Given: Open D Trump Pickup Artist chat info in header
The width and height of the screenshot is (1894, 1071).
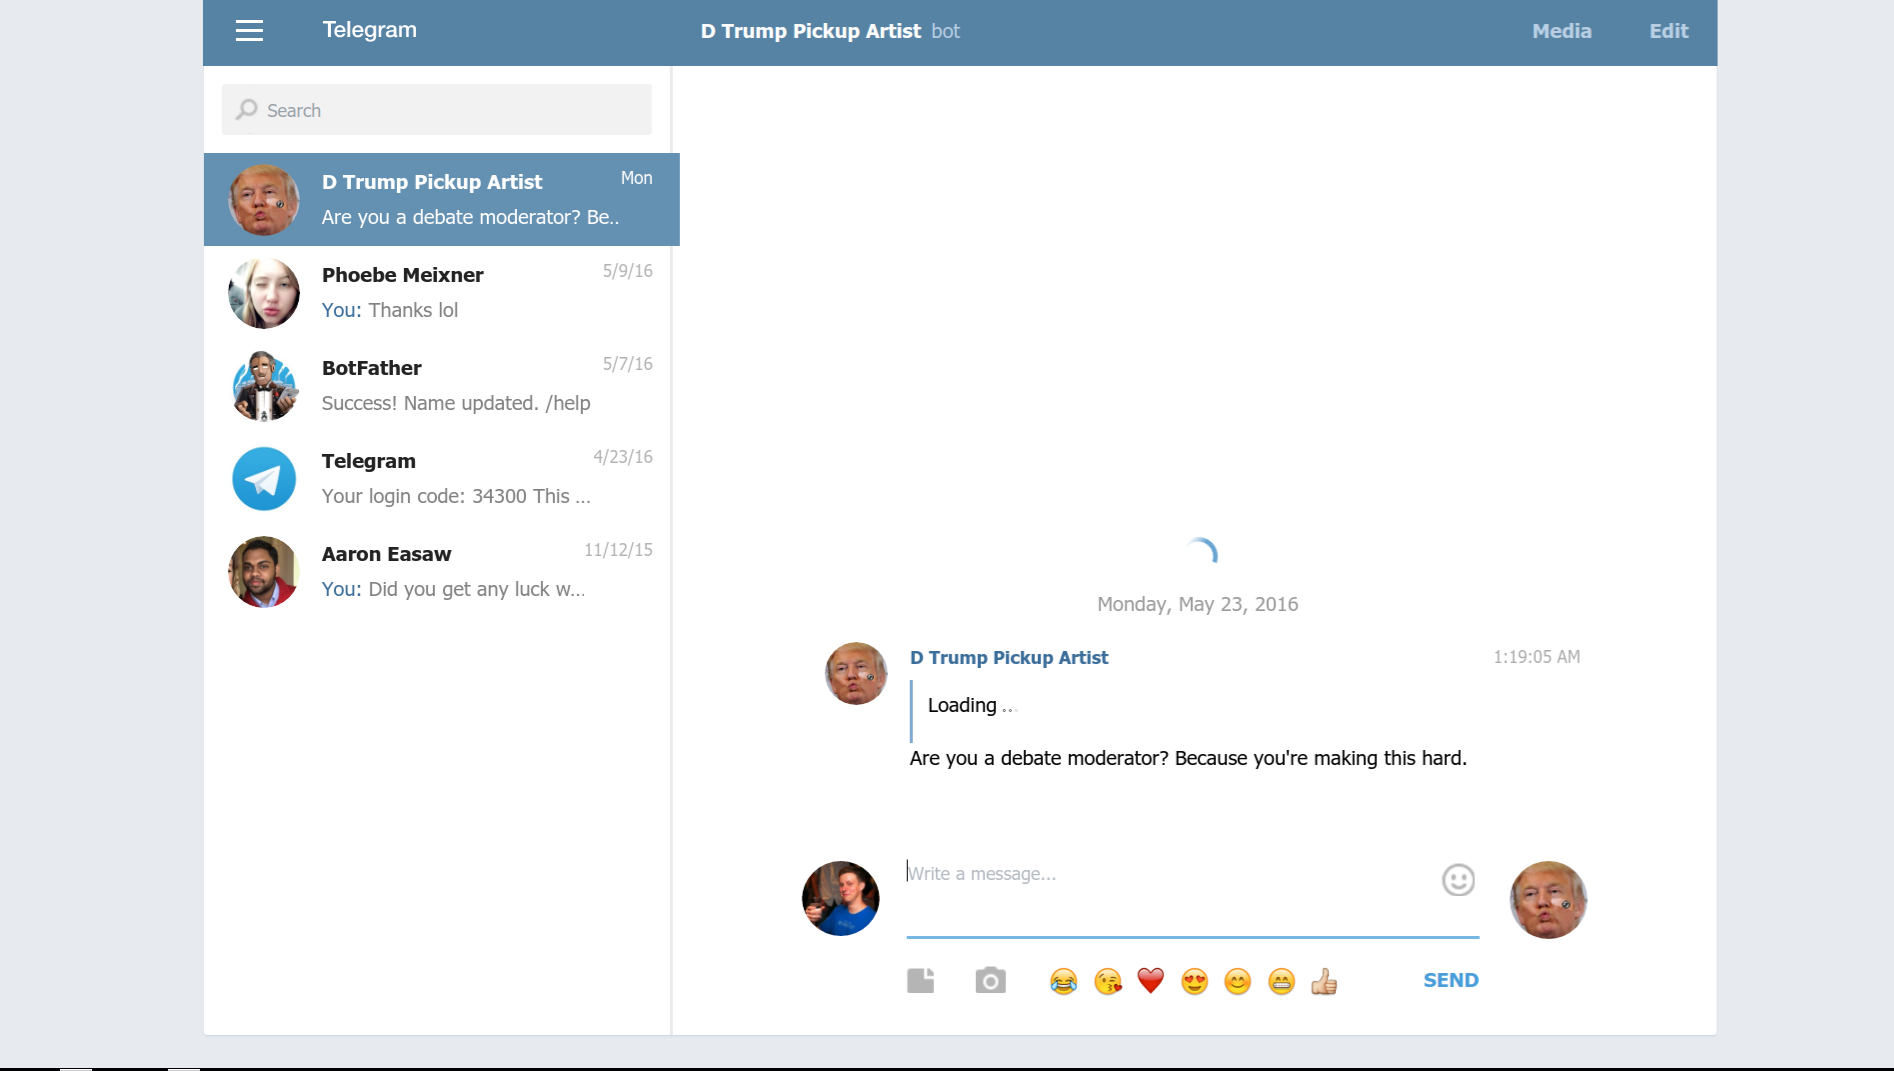Looking at the screenshot, I should pyautogui.click(x=811, y=31).
